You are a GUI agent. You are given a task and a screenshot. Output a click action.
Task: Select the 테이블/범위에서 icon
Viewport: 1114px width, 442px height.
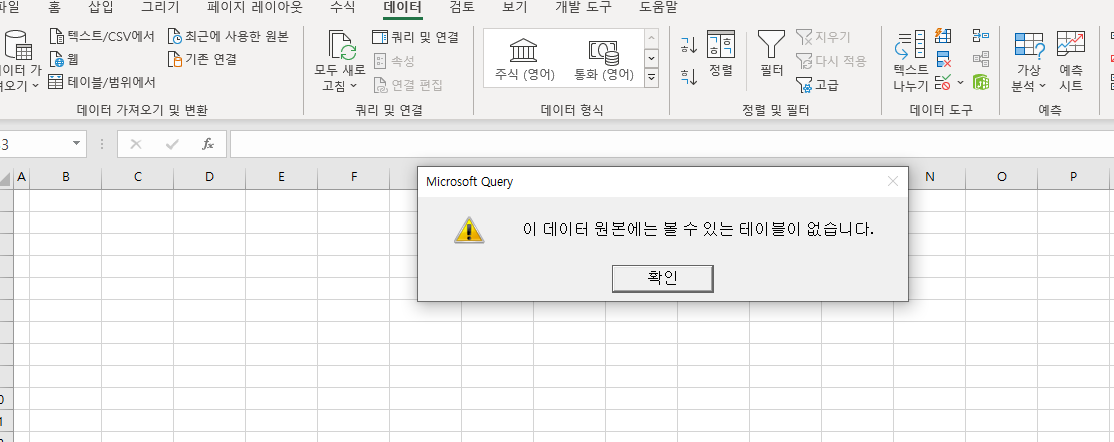pyautogui.click(x=57, y=82)
